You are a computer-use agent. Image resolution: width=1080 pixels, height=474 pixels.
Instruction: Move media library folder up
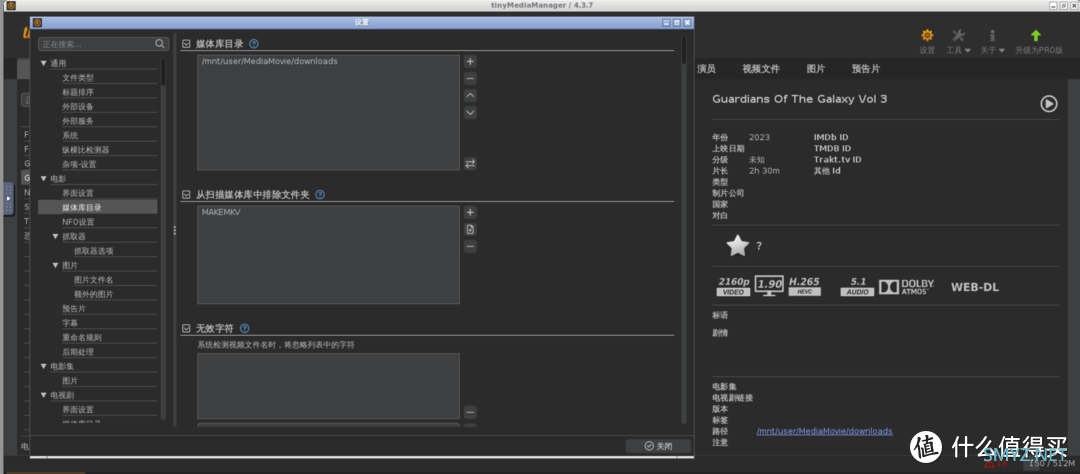pyautogui.click(x=470, y=95)
